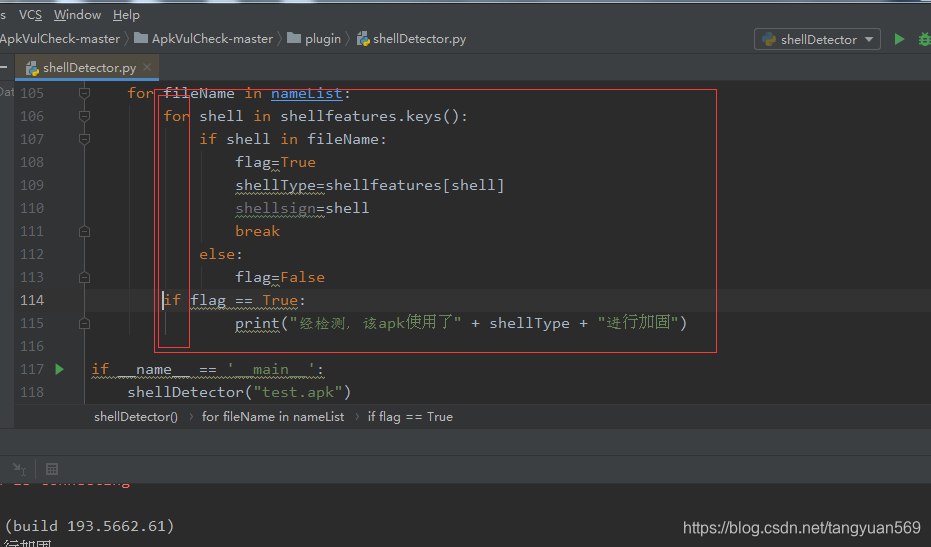This screenshot has height=547, width=931.
Task: Click the shellsign variable on line 110
Action: [x=275, y=208]
